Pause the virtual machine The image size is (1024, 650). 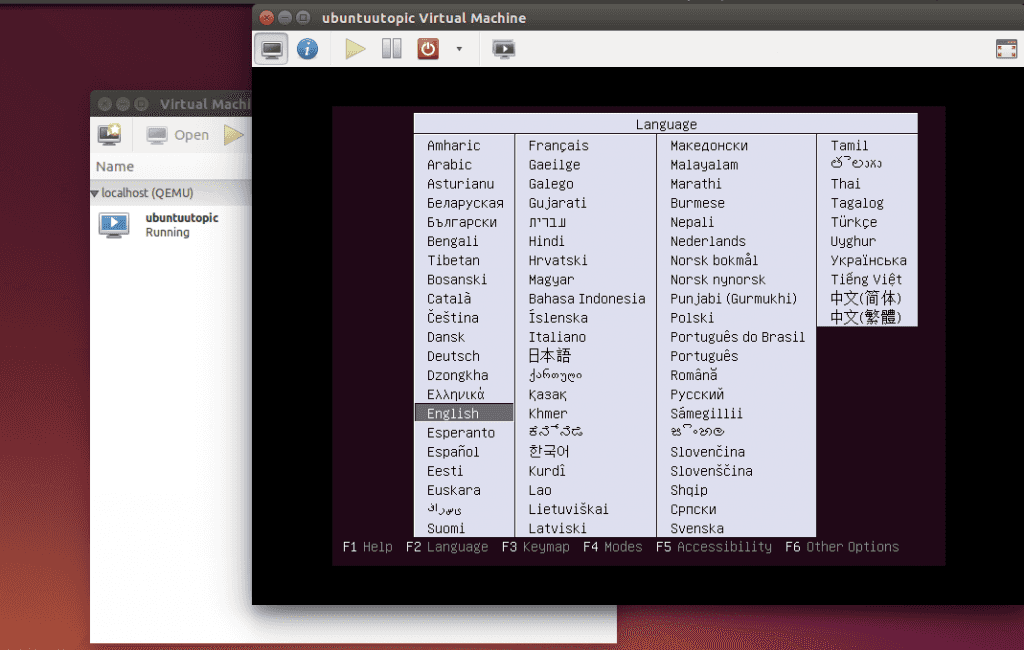[392, 49]
